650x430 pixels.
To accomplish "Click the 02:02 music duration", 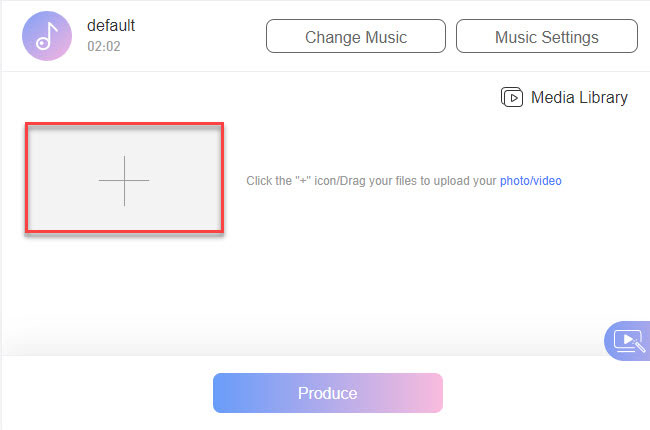I will 104,46.
